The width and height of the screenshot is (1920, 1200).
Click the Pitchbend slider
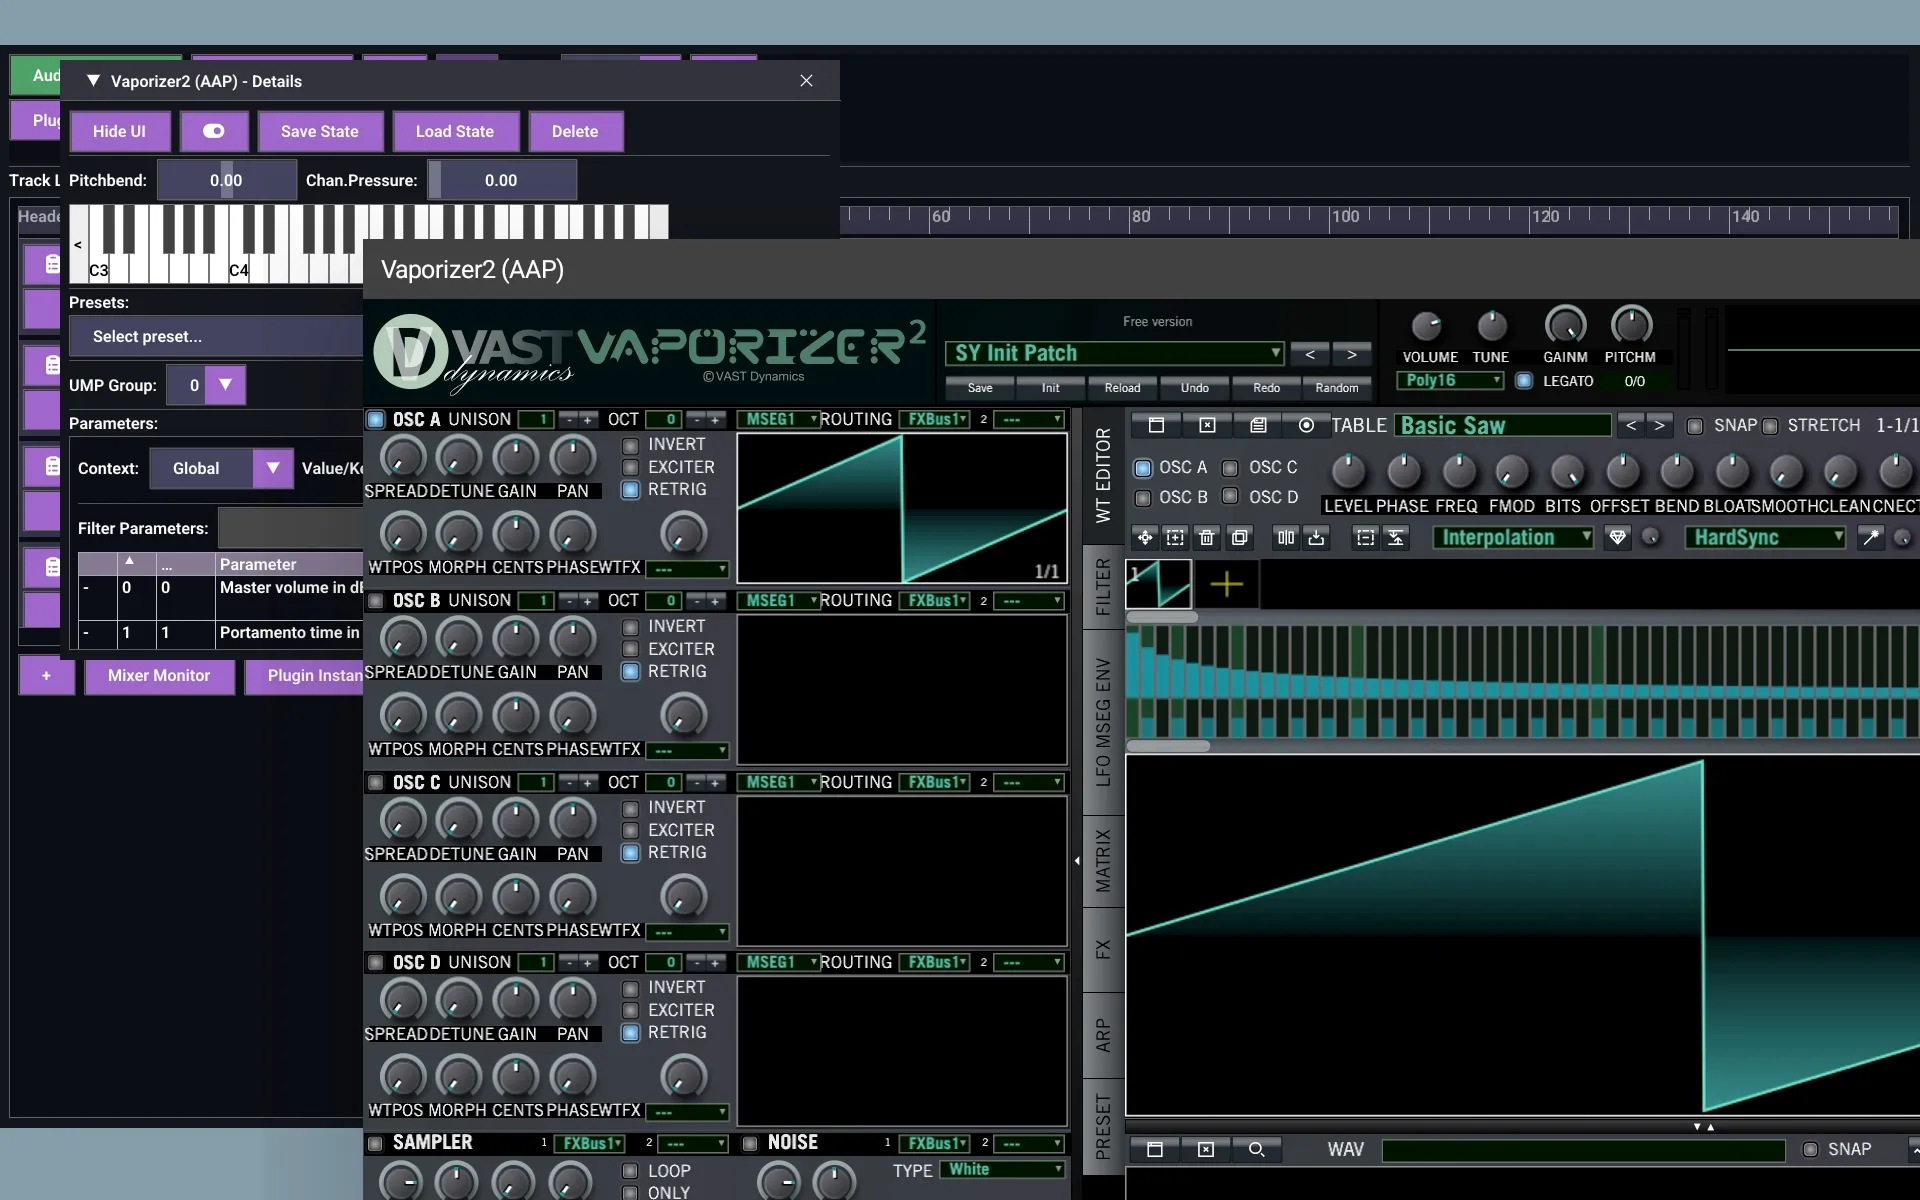point(227,181)
